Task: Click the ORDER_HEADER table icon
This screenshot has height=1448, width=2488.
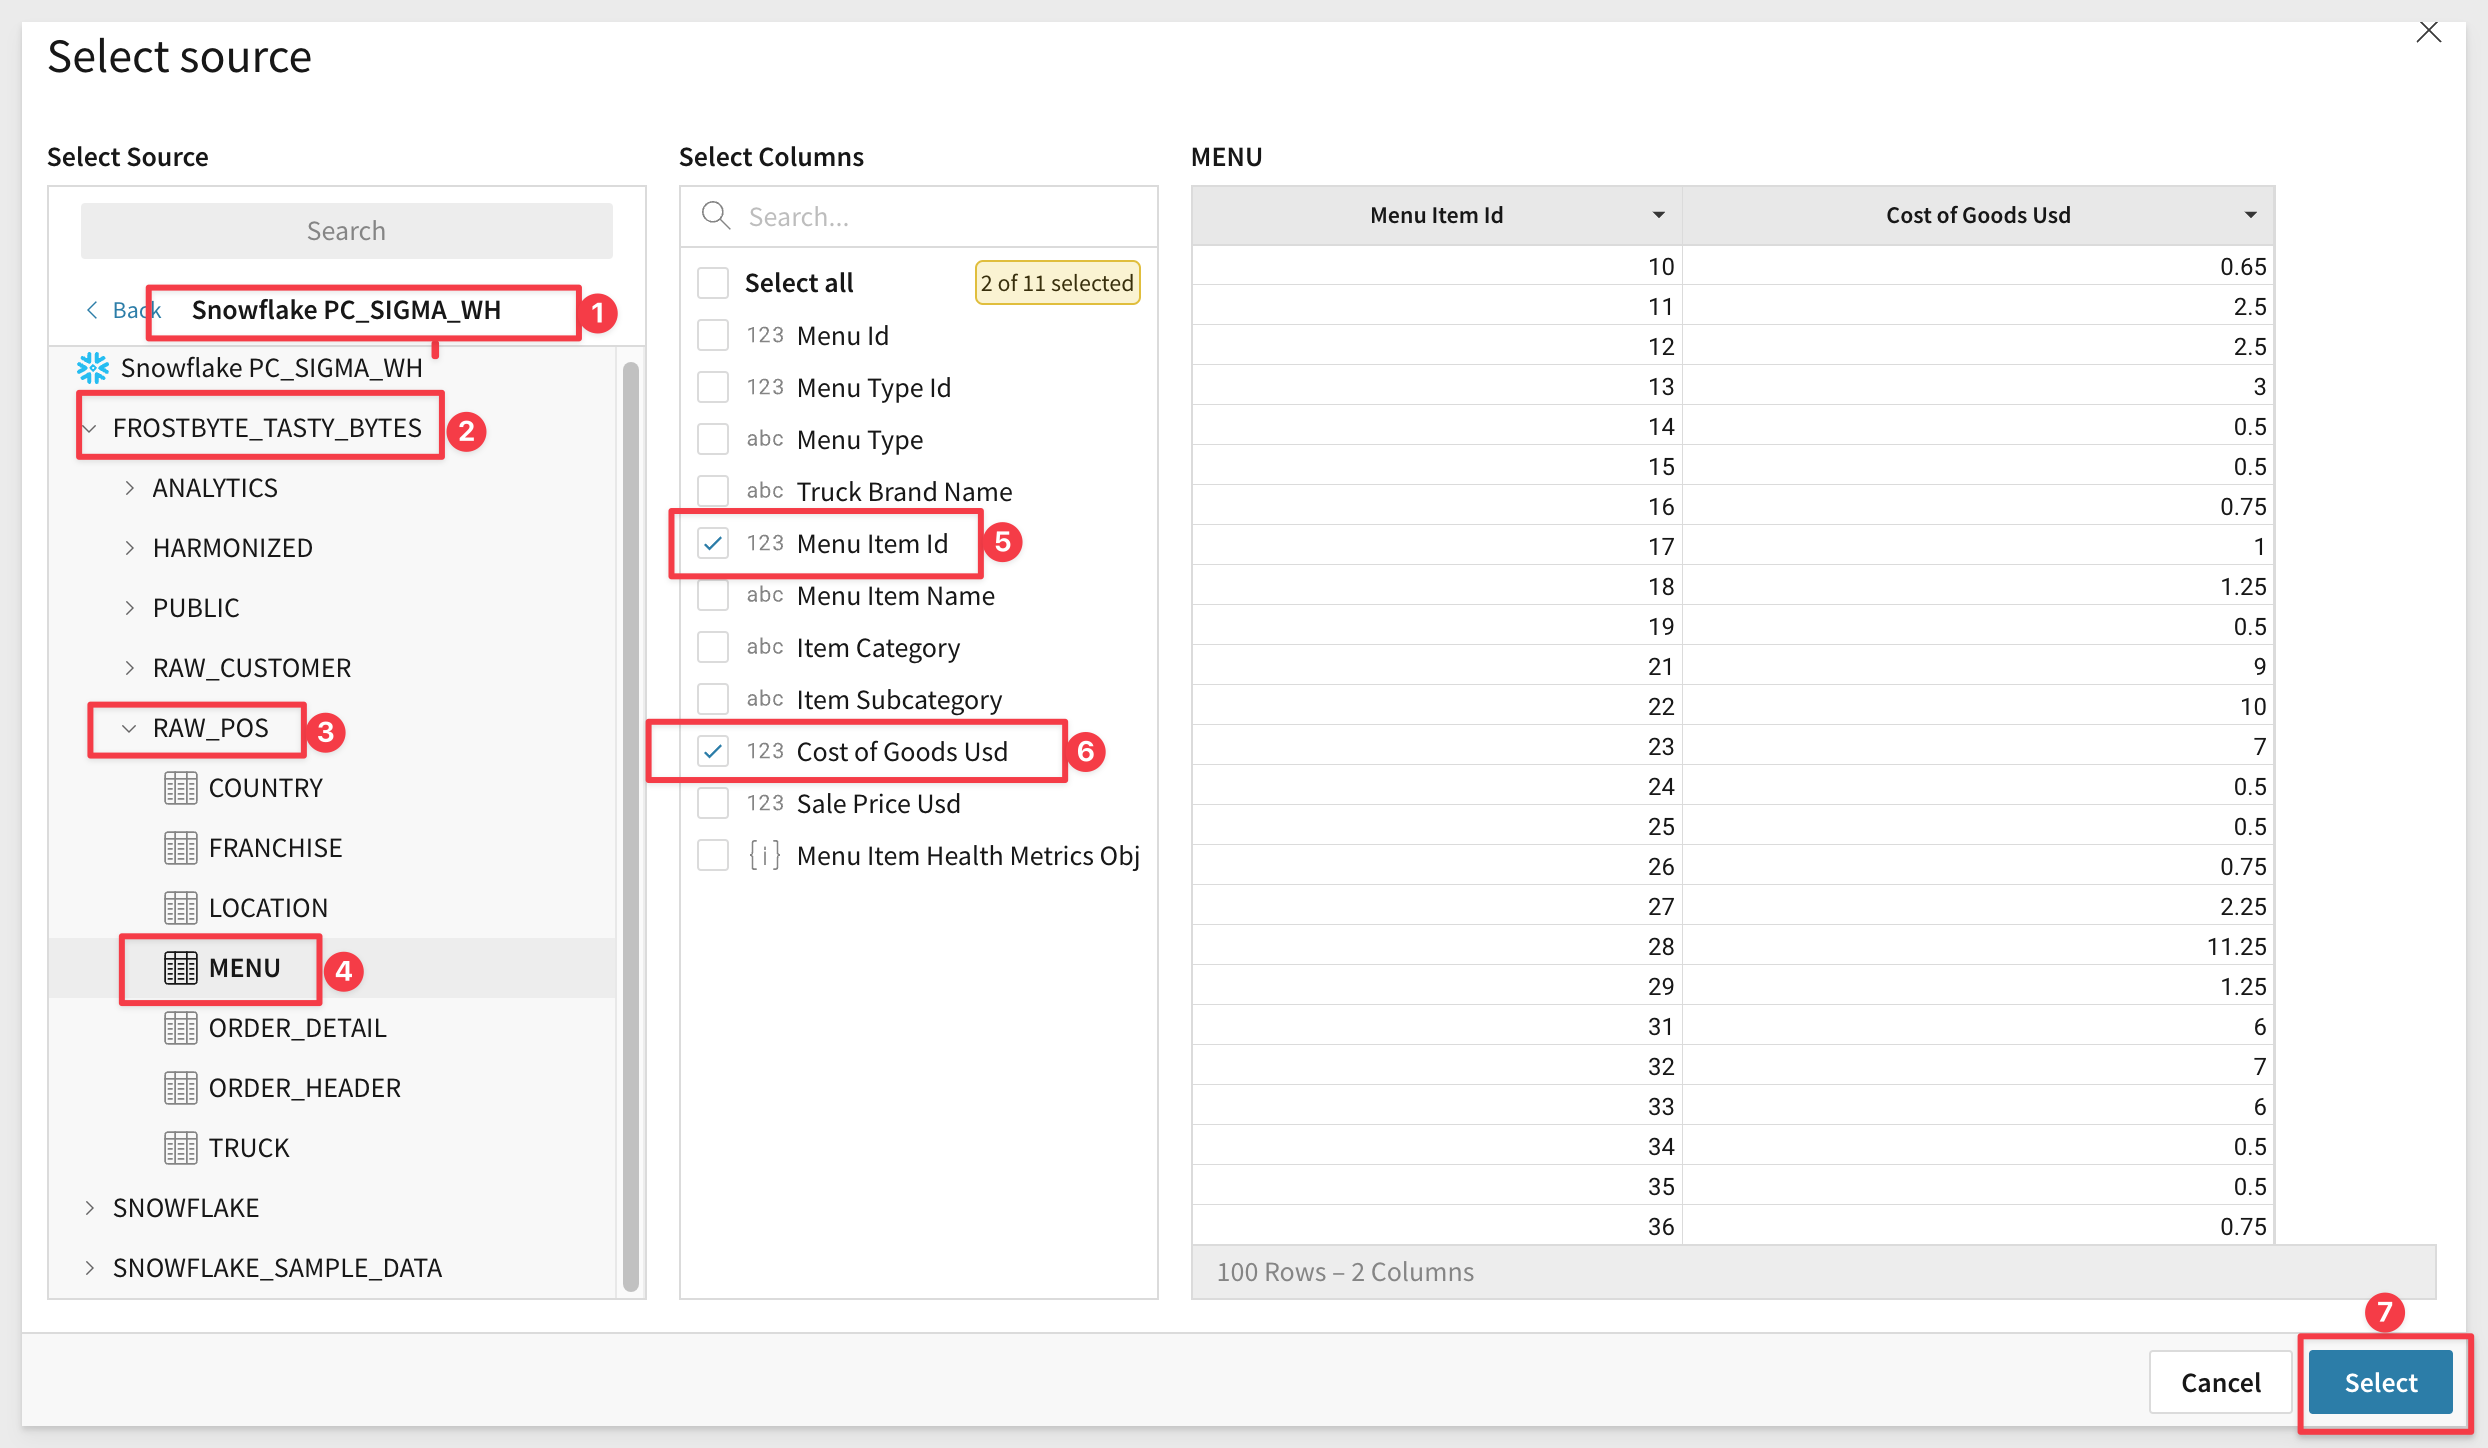Action: (x=180, y=1088)
